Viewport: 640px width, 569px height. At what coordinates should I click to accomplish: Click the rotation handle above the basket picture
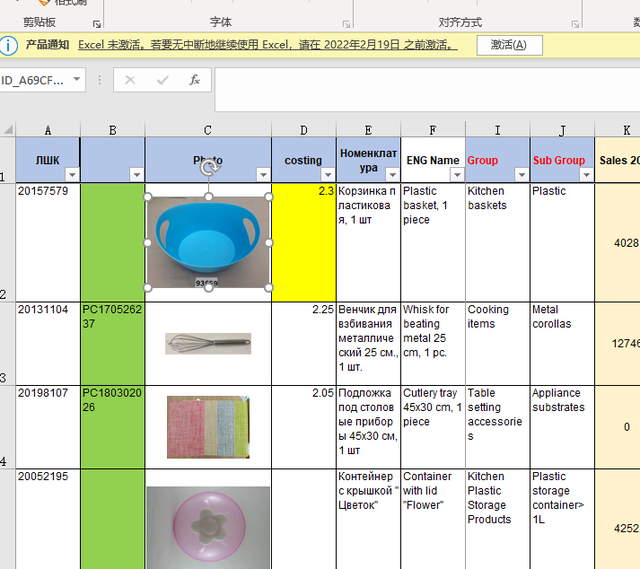(209, 168)
